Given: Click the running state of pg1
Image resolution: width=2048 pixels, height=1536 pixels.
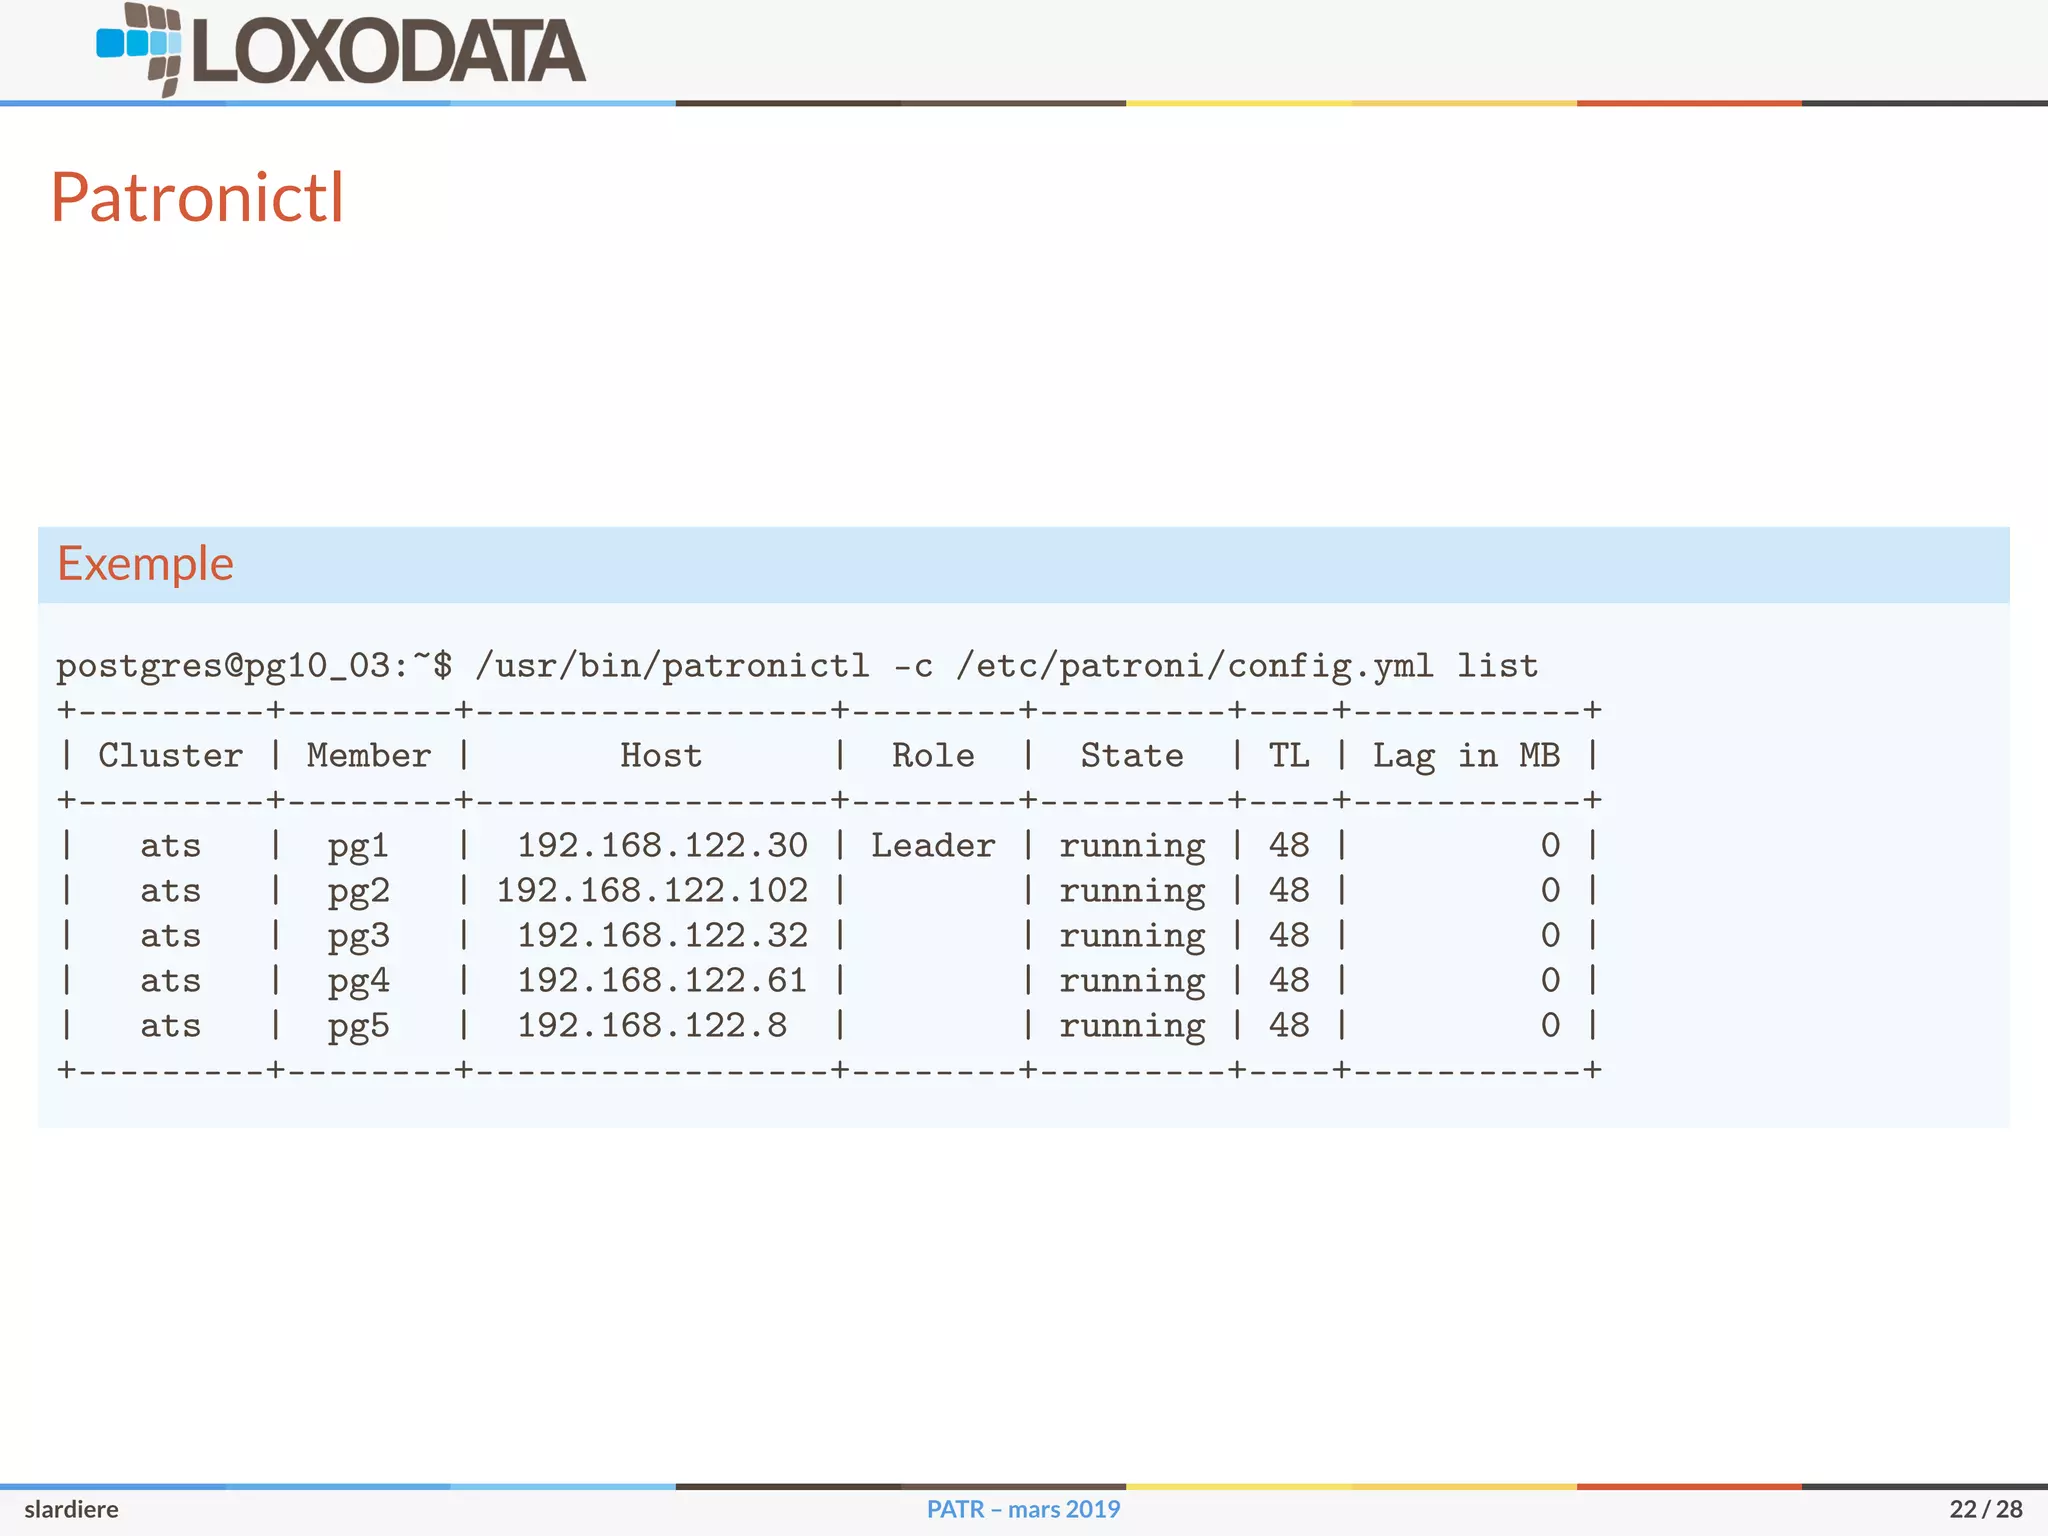Looking at the screenshot, I should pyautogui.click(x=1132, y=847).
